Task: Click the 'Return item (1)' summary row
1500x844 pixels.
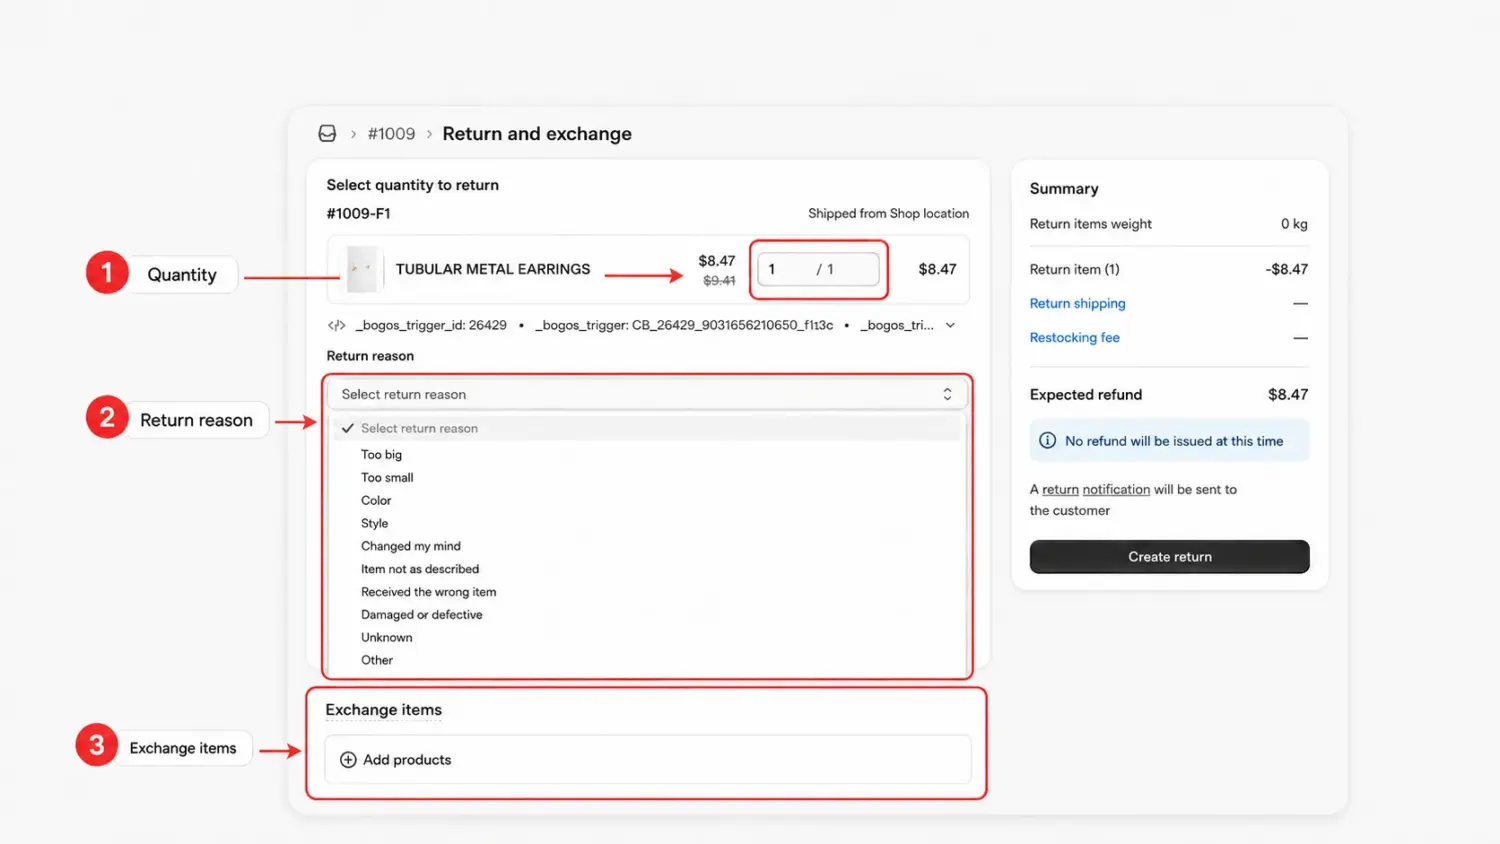Action: [x=1169, y=269]
